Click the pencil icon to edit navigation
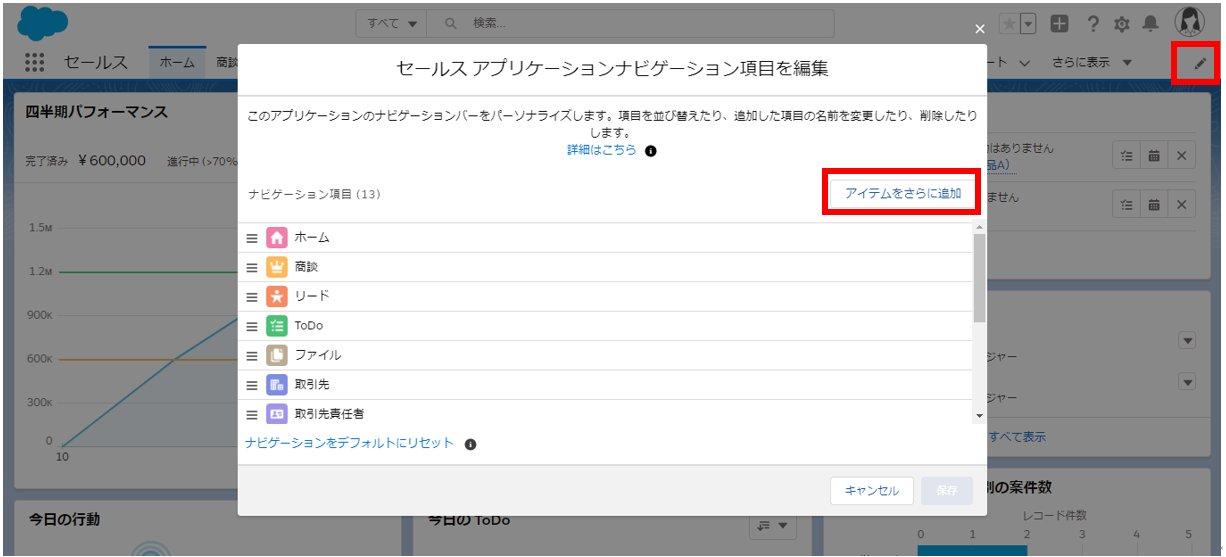 pyautogui.click(x=1200, y=64)
